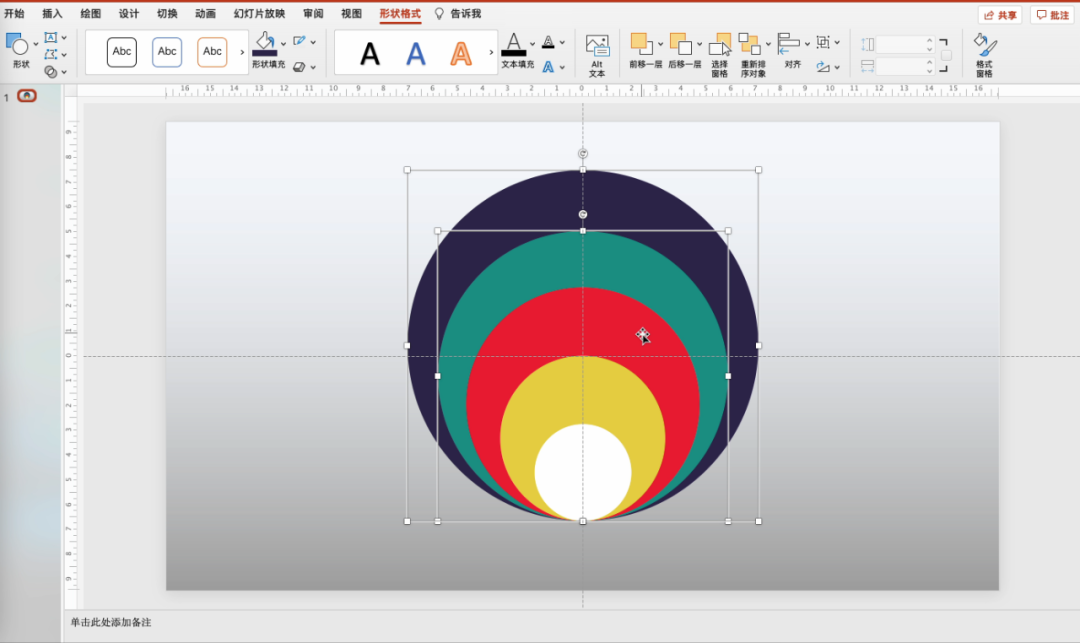Click the teal circle's rotation handle
The image size is (1080, 643).
click(583, 215)
